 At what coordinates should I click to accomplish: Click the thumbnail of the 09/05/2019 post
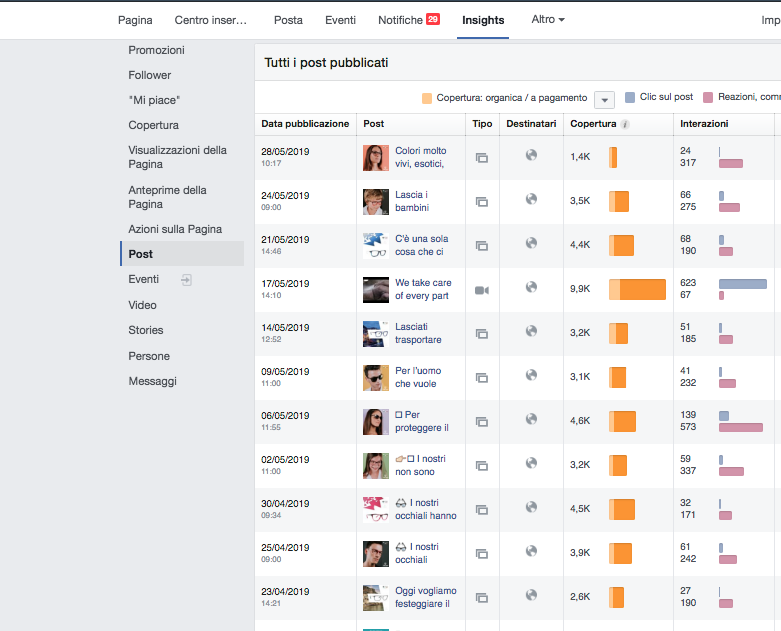tap(375, 377)
